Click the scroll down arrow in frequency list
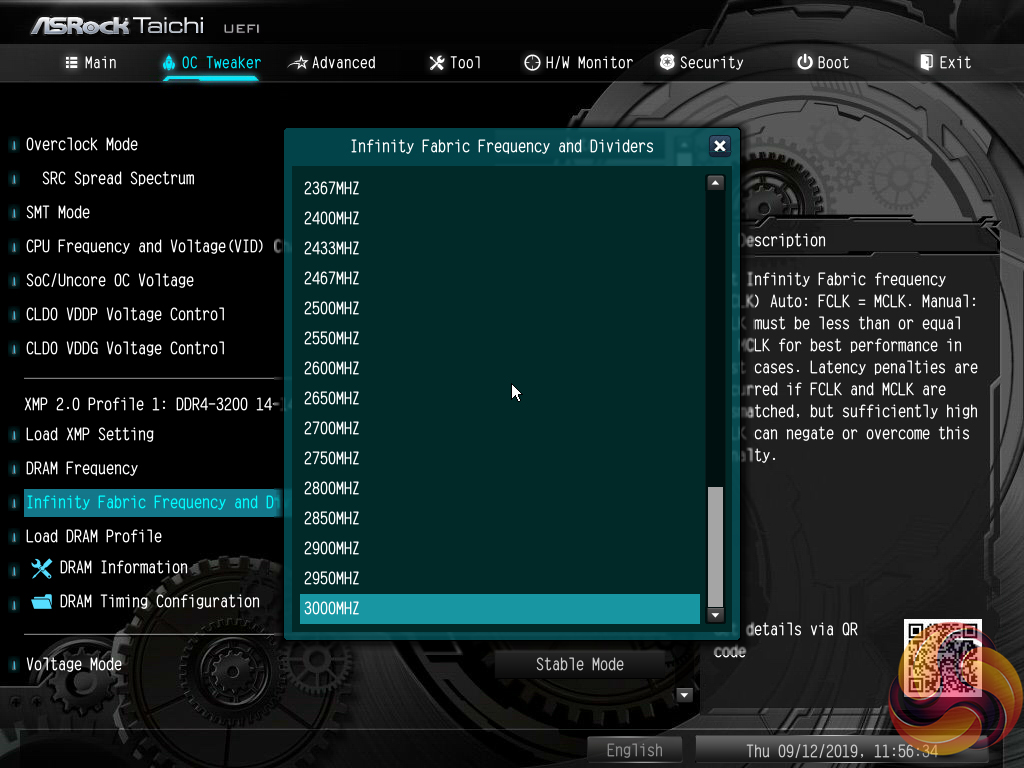Viewport: 1024px width, 768px height. click(715, 615)
